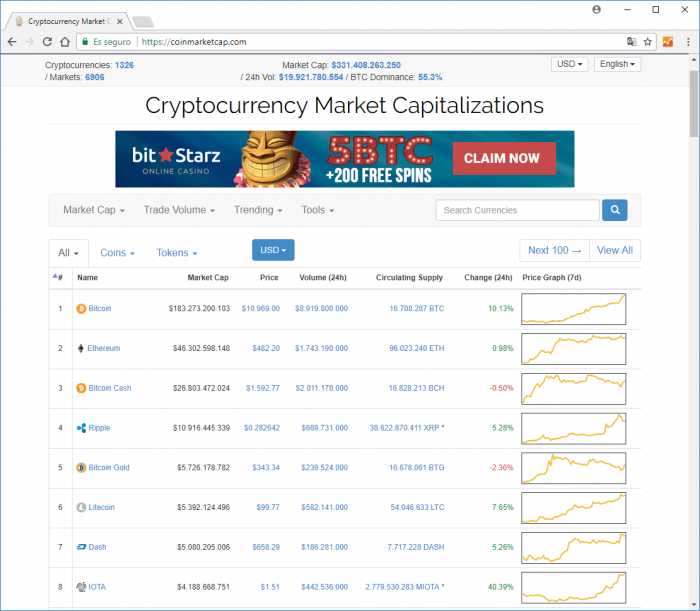Click the Bitcoin coin logo

(81, 308)
